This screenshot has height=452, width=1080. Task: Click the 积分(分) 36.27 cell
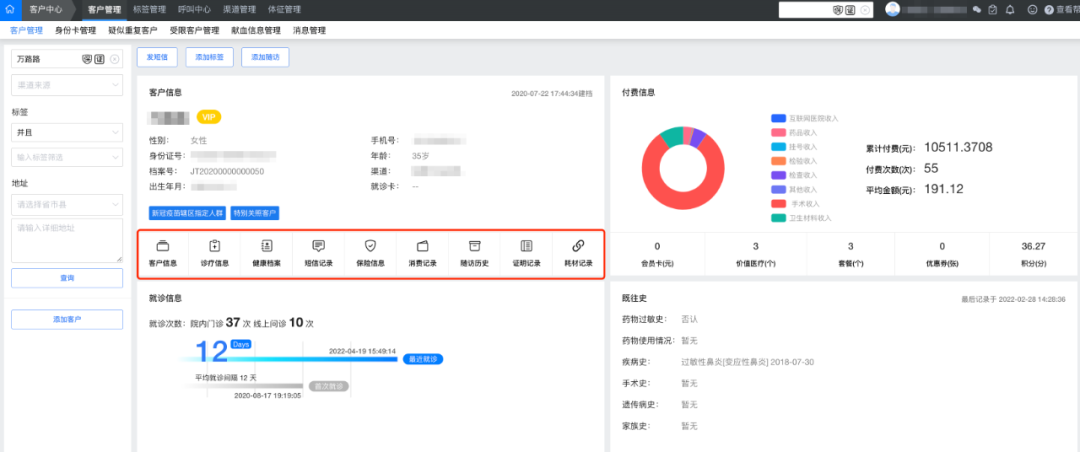pos(1034,254)
